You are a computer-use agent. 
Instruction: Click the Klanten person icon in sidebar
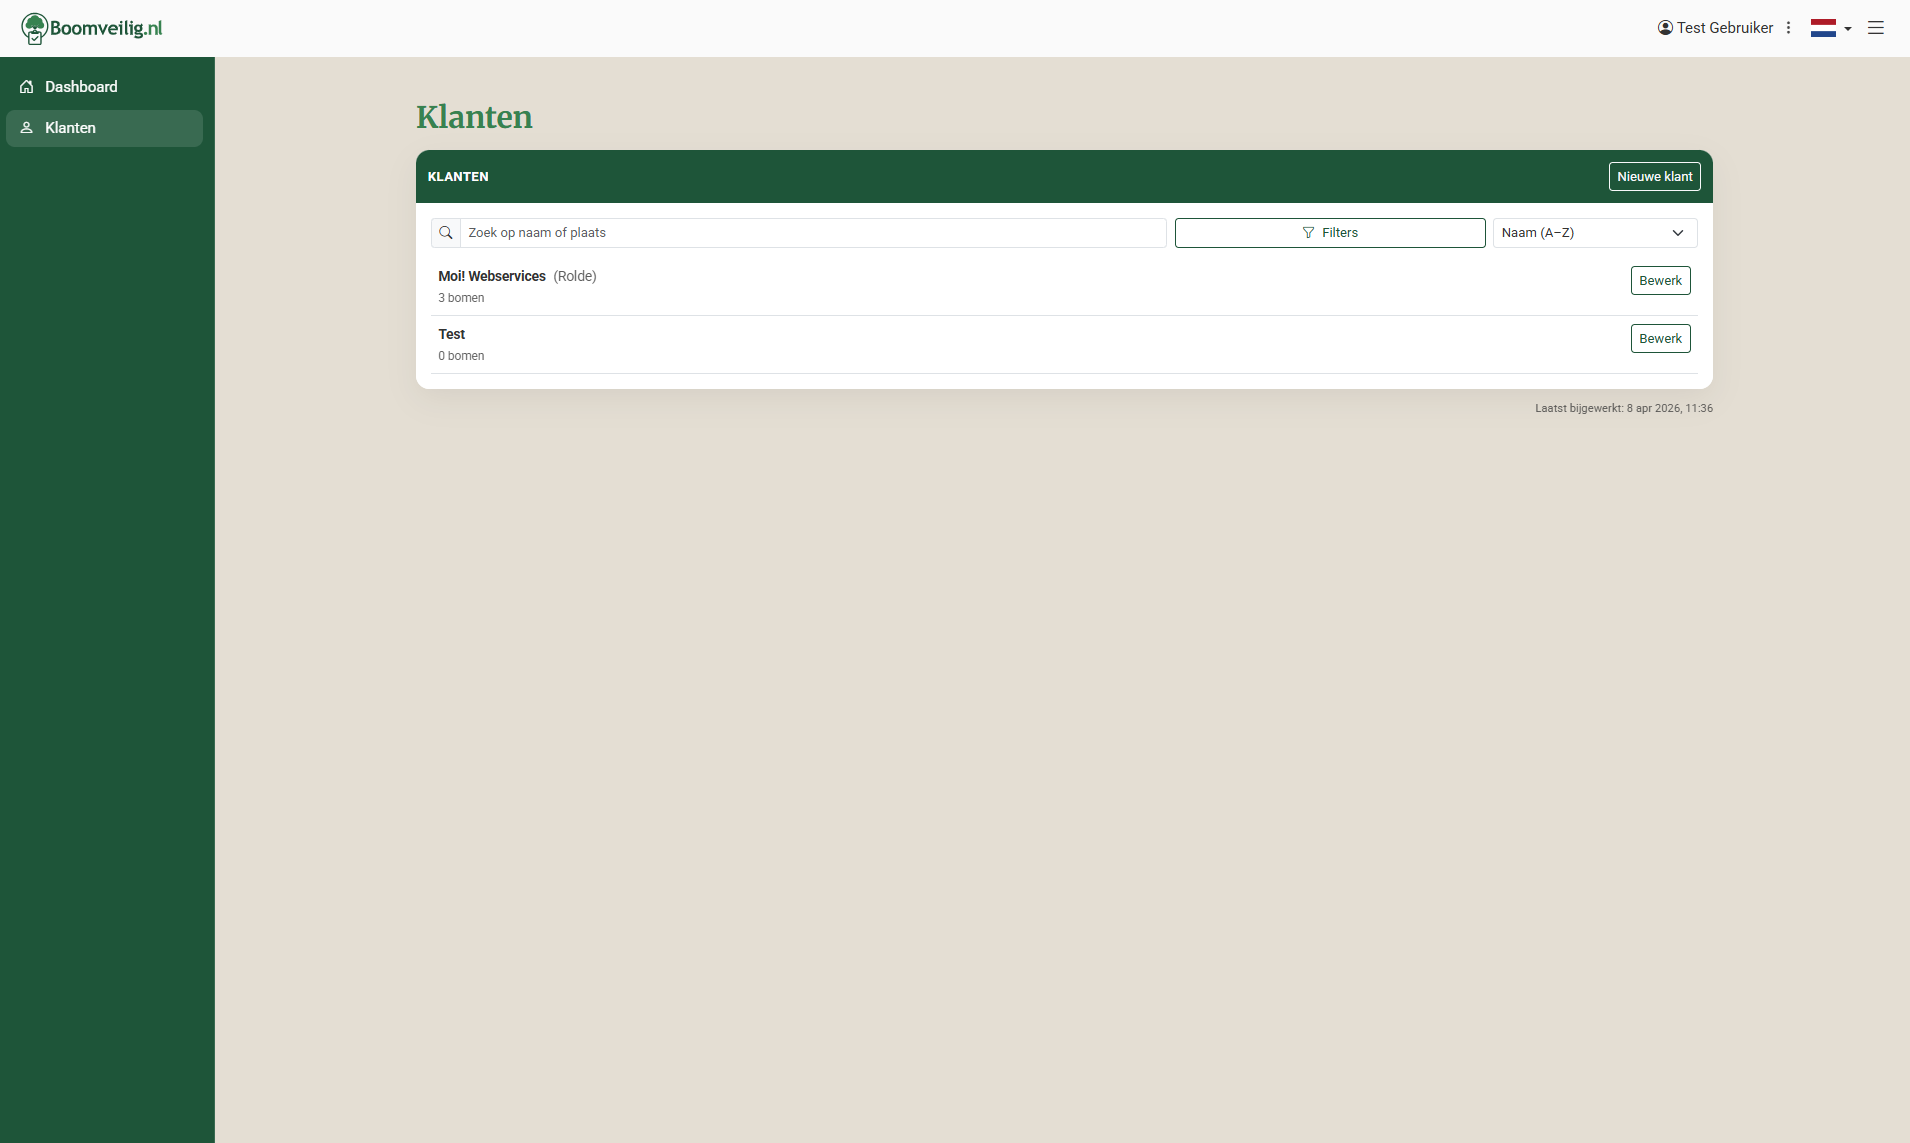pos(27,128)
